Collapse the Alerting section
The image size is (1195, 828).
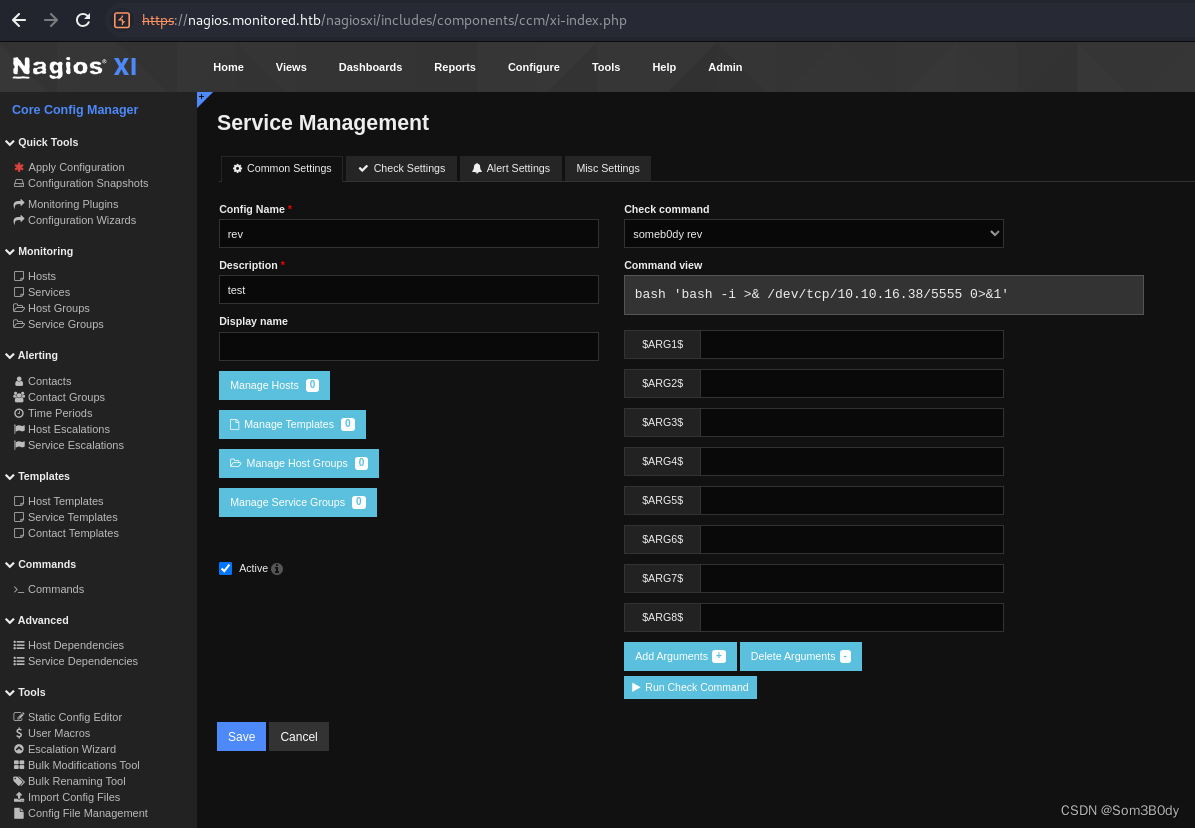32,355
